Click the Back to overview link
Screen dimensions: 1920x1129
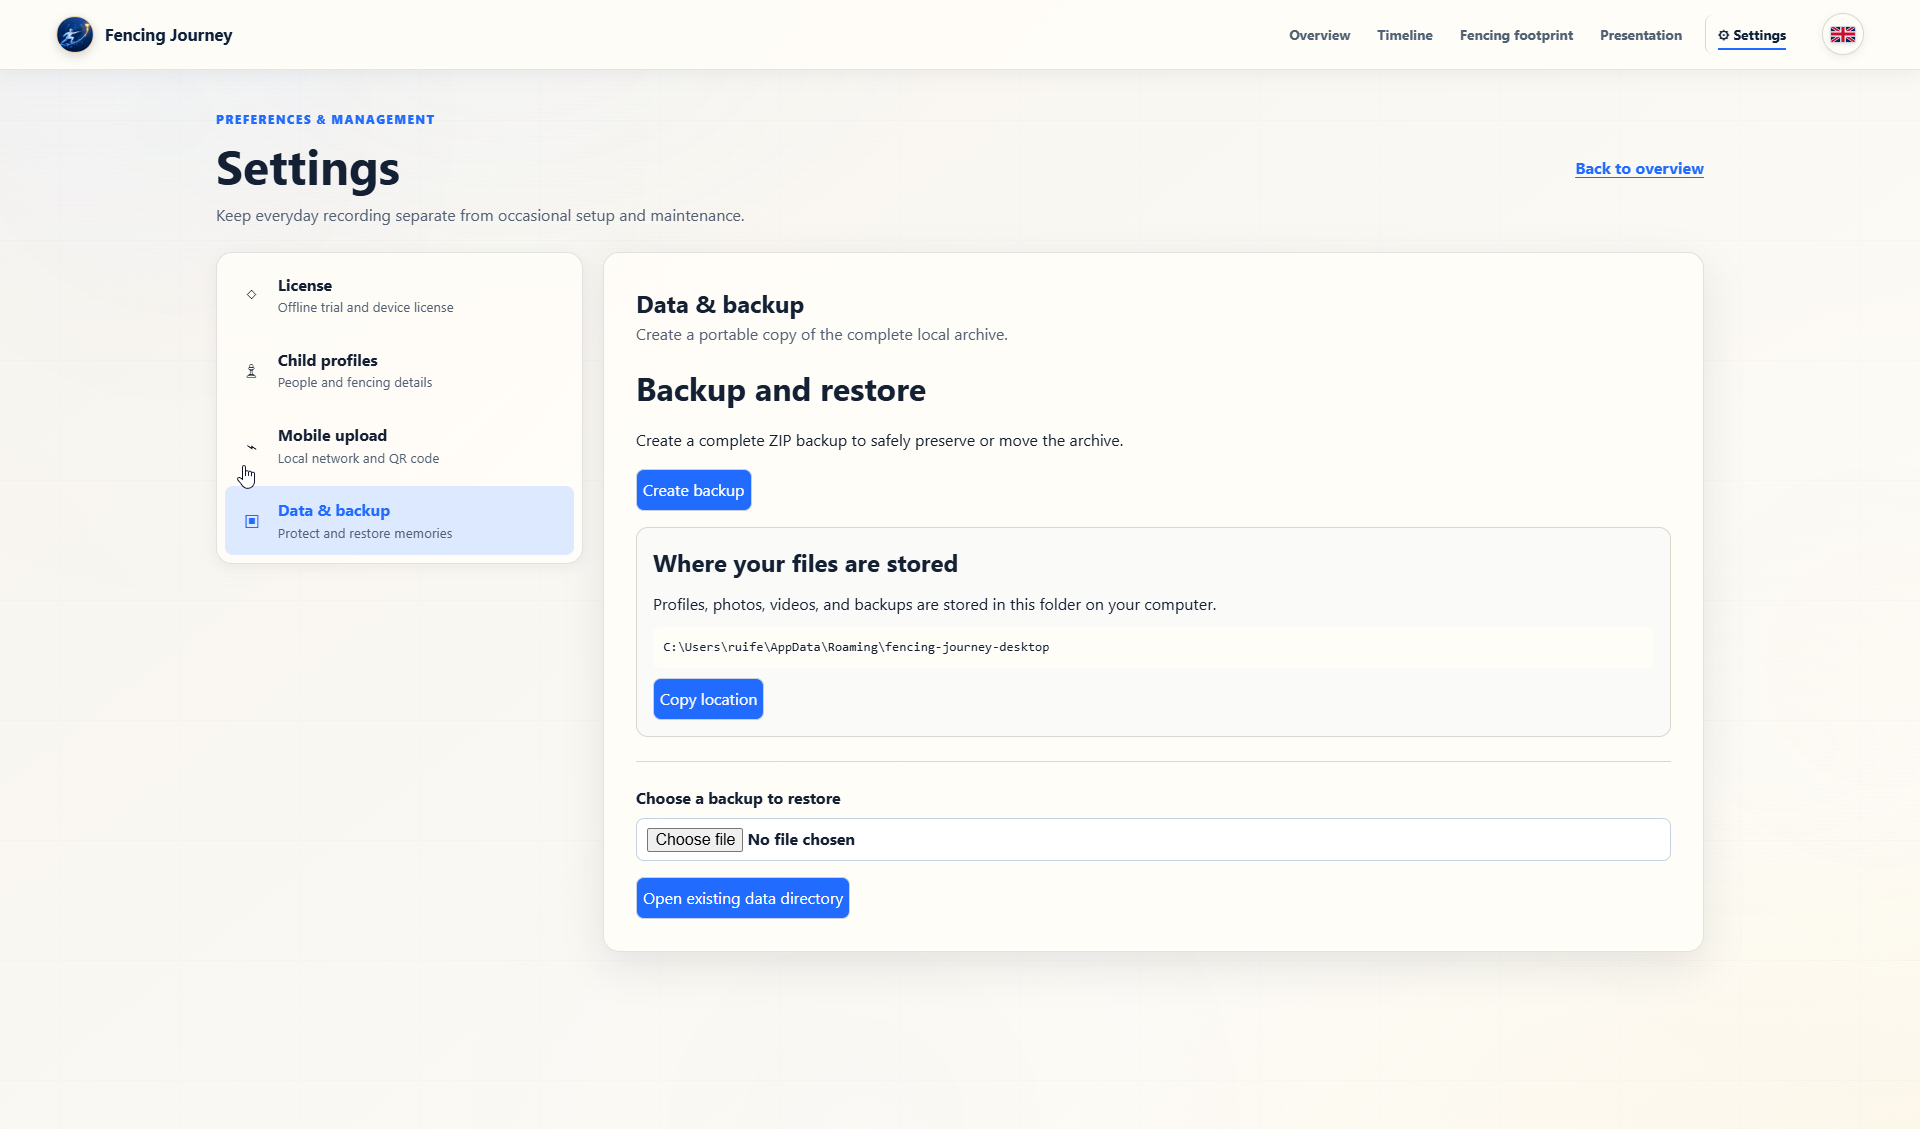coord(1639,169)
